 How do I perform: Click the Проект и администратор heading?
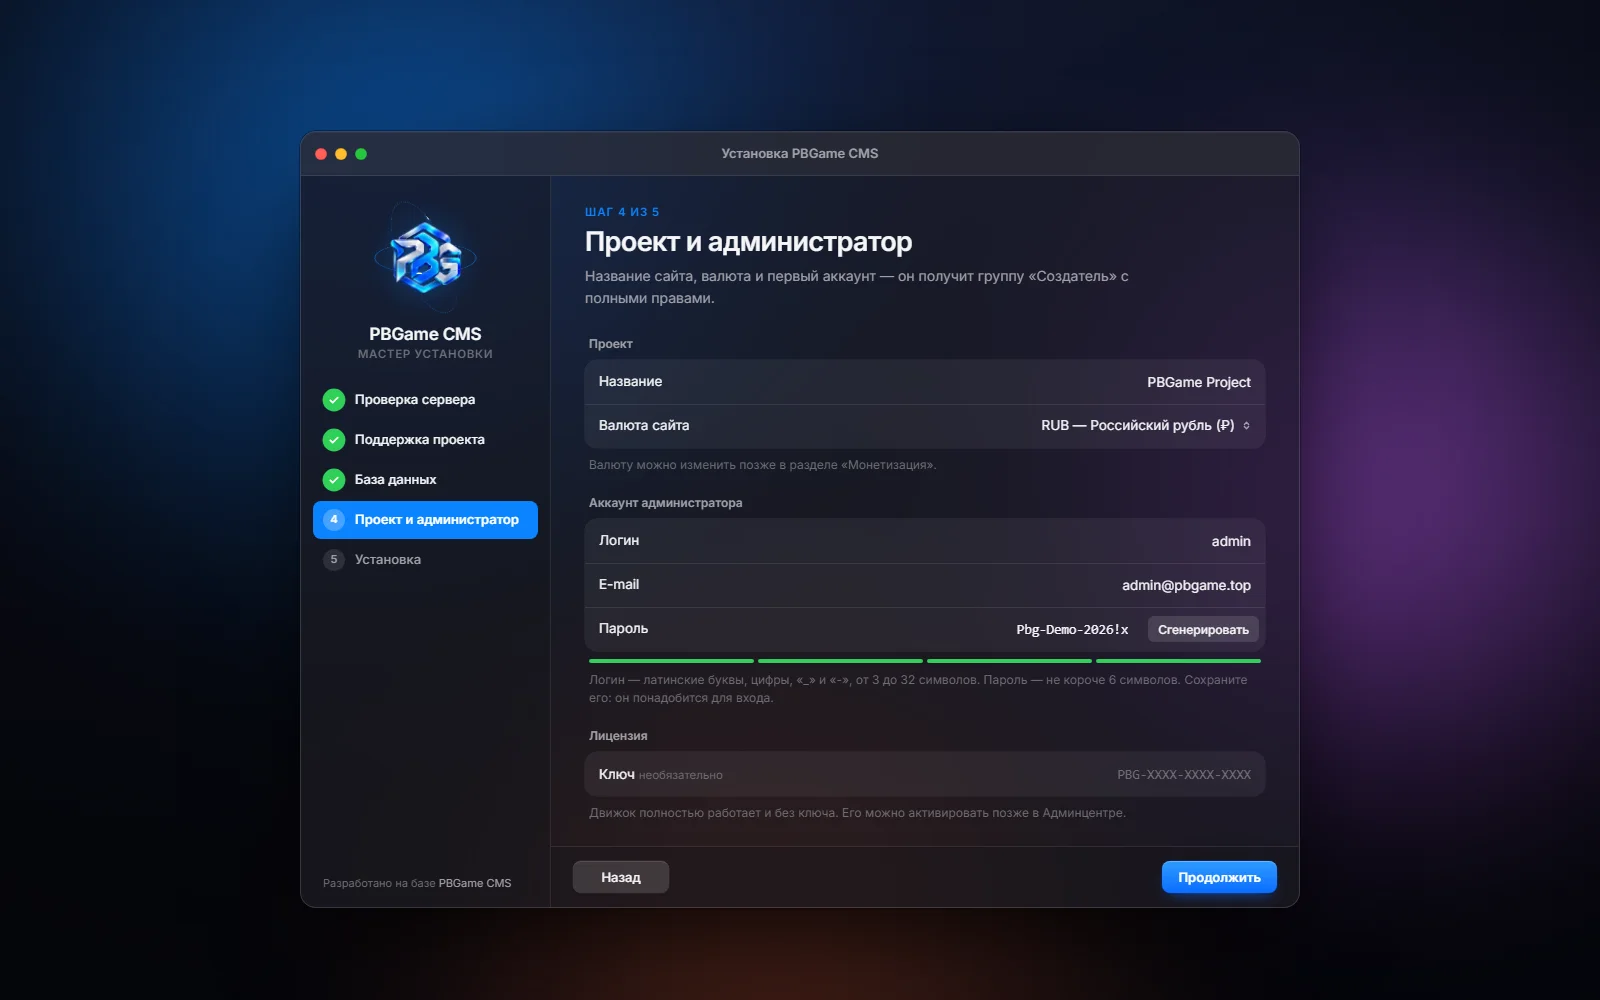[x=748, y=242]
